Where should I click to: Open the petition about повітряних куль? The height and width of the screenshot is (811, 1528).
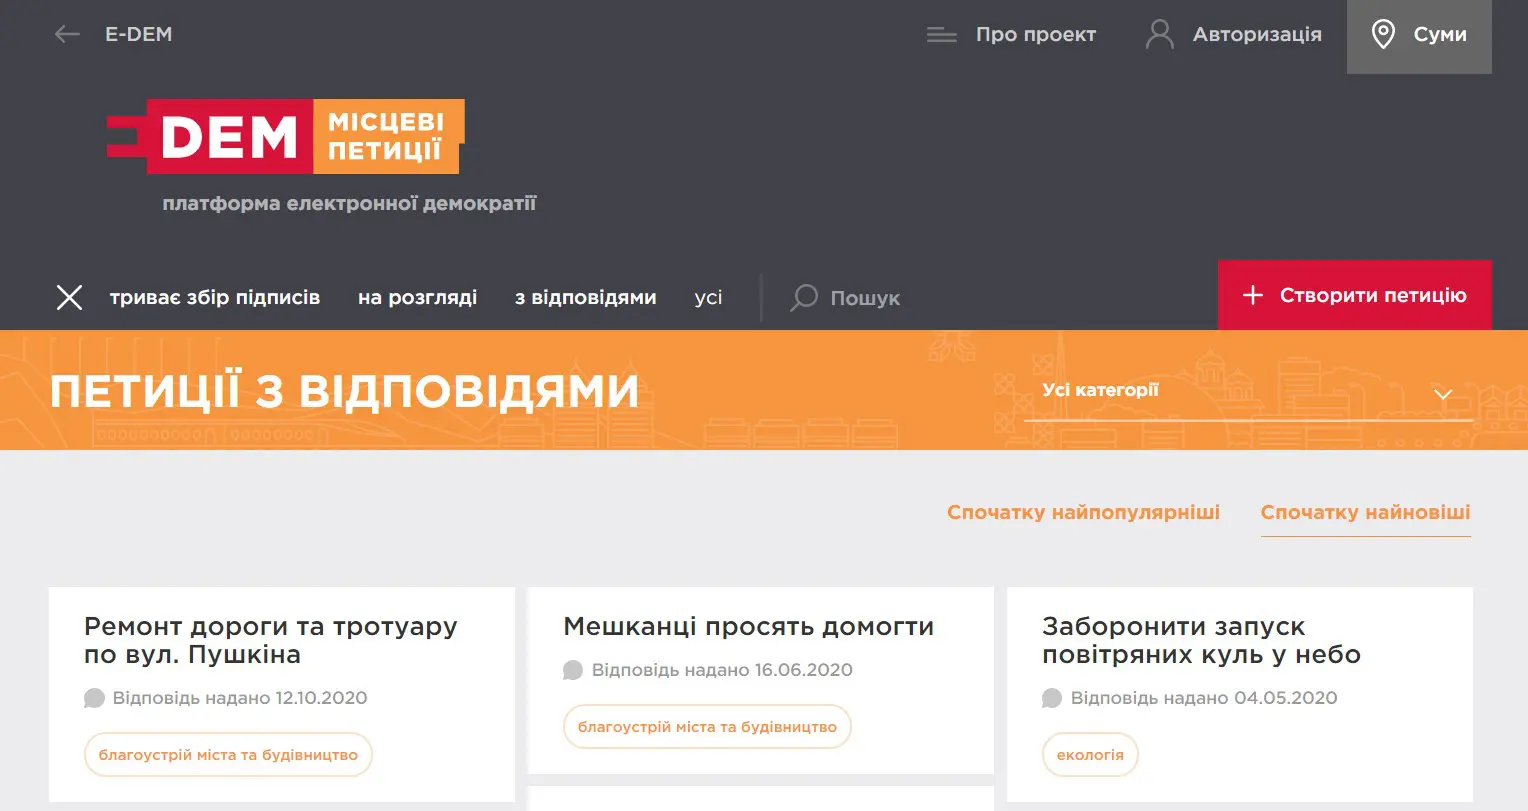pos(1201,640)
